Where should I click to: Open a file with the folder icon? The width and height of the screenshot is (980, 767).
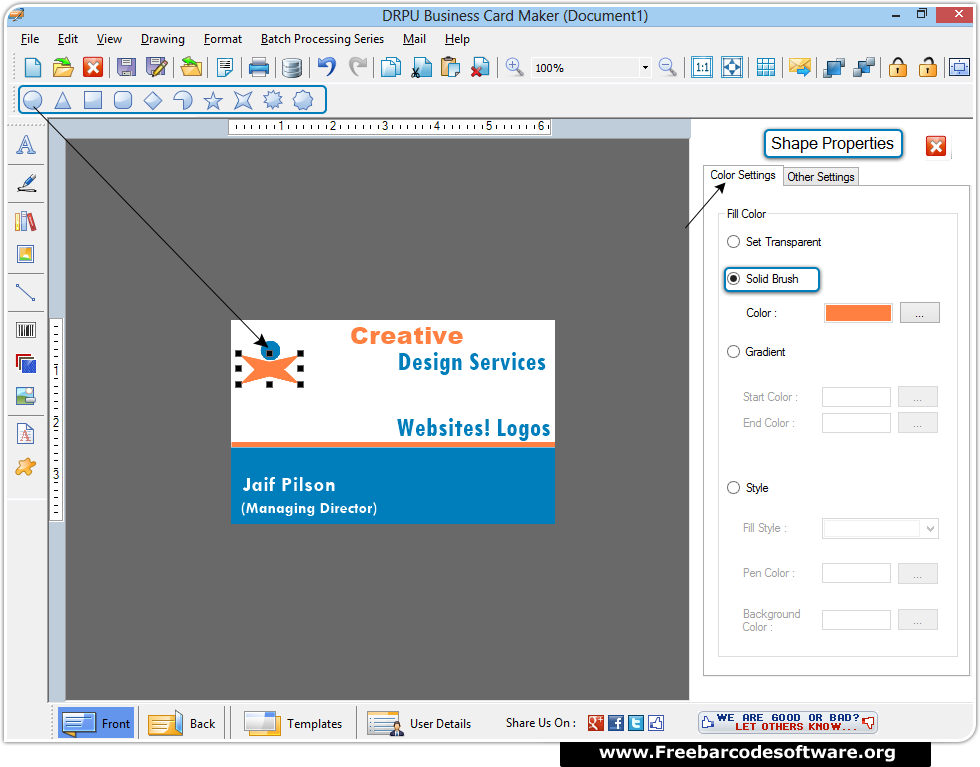(62, 67)
